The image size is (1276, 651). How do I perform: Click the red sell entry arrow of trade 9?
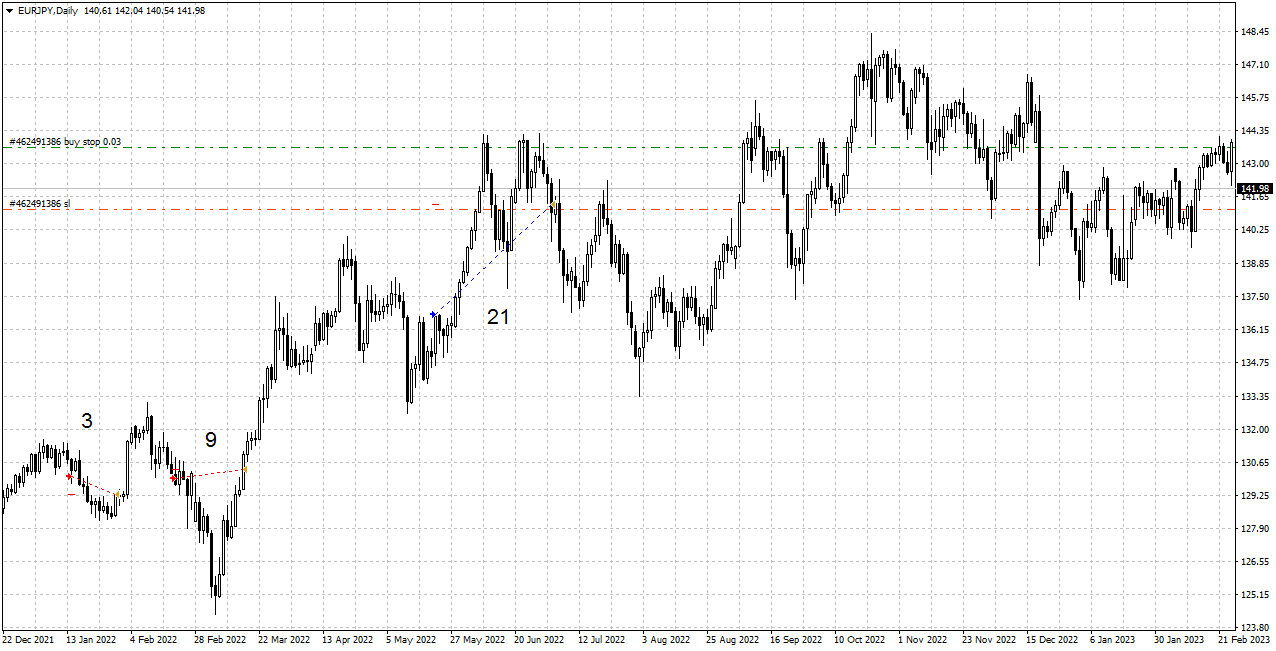tap(174, 479)
